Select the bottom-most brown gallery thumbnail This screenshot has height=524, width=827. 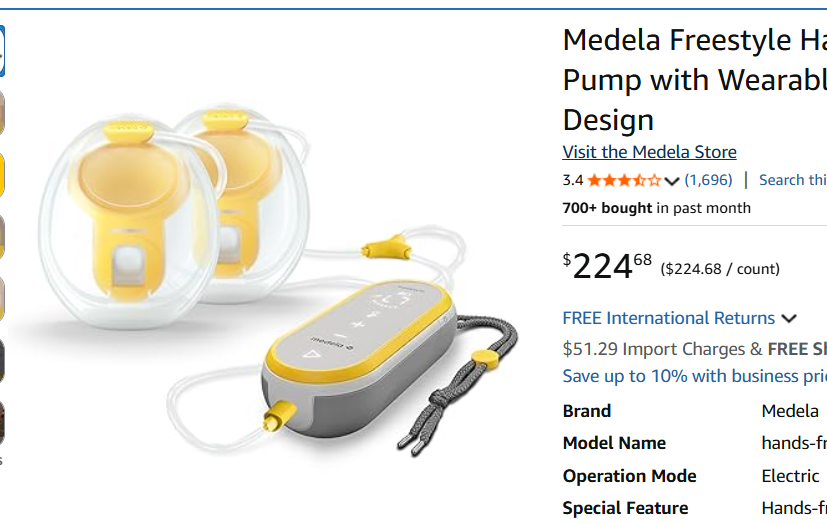click(2, 423)
